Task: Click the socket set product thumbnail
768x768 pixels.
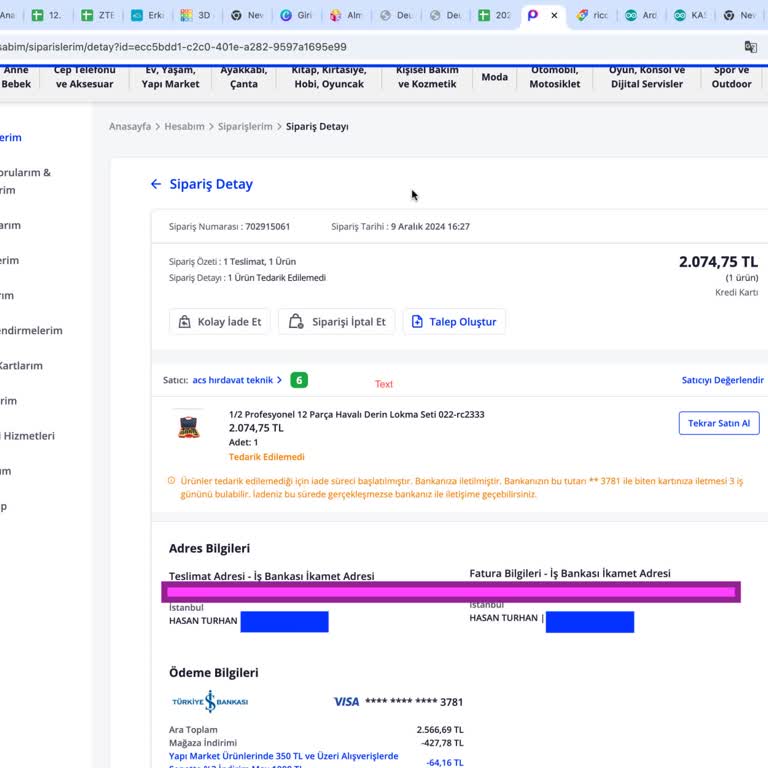Action: coord(189,427)
